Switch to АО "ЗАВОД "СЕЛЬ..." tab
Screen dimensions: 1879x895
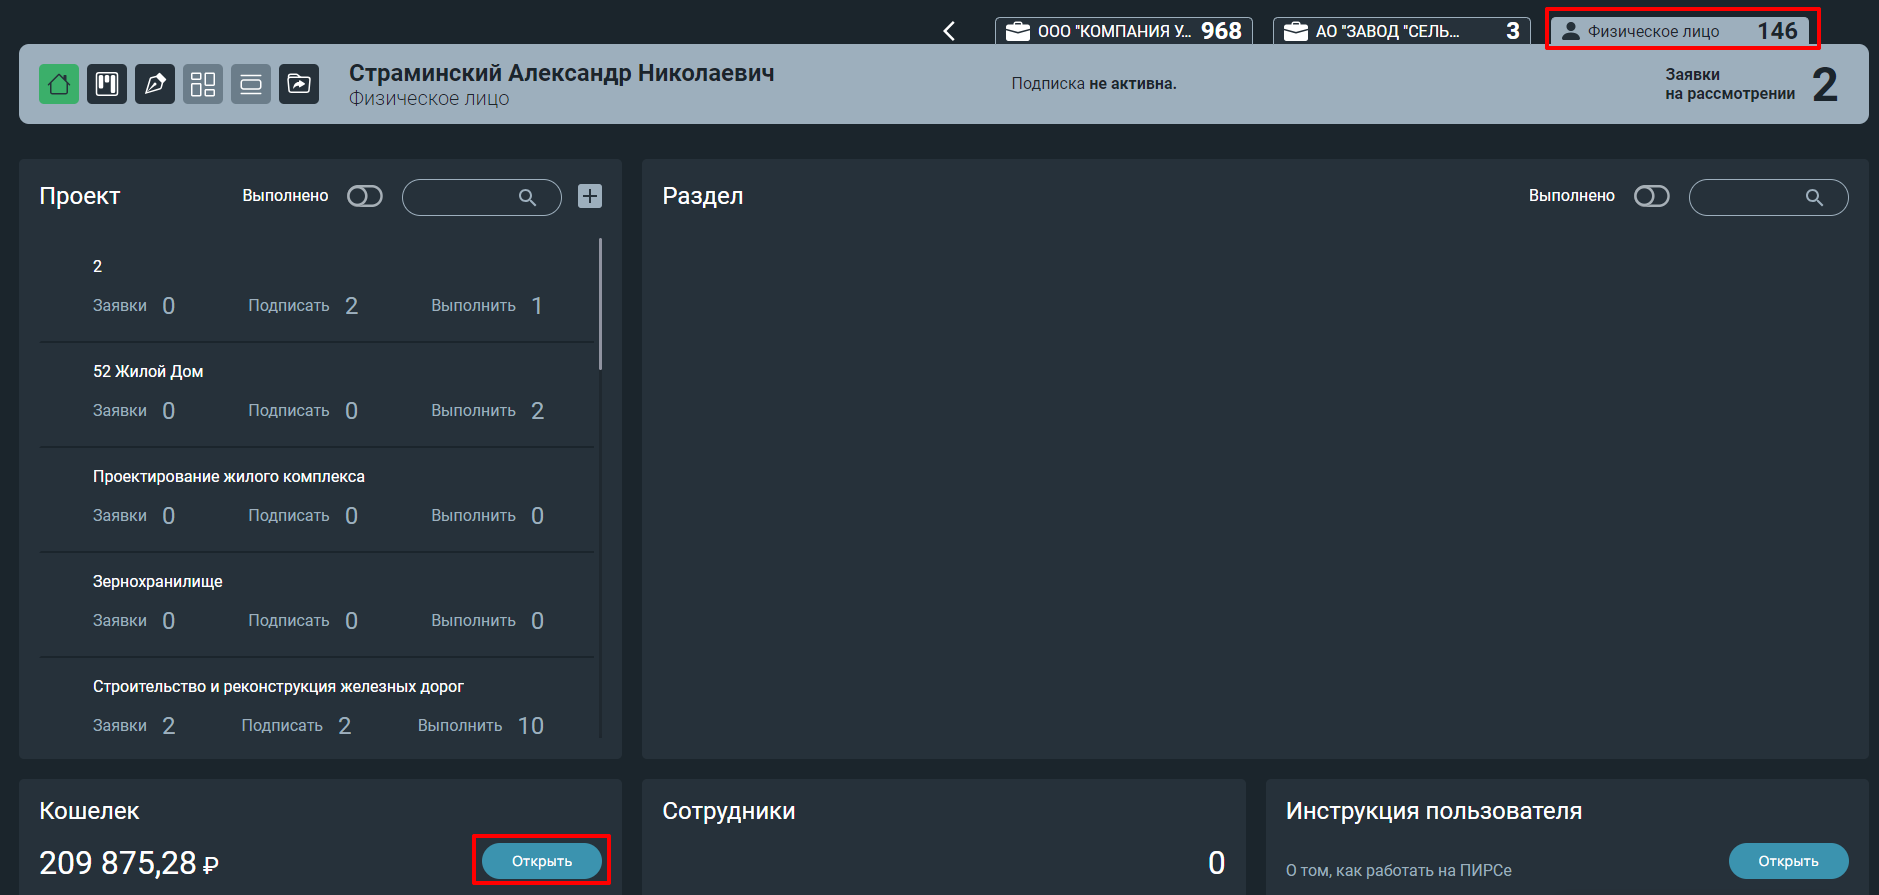[1401, 31]
